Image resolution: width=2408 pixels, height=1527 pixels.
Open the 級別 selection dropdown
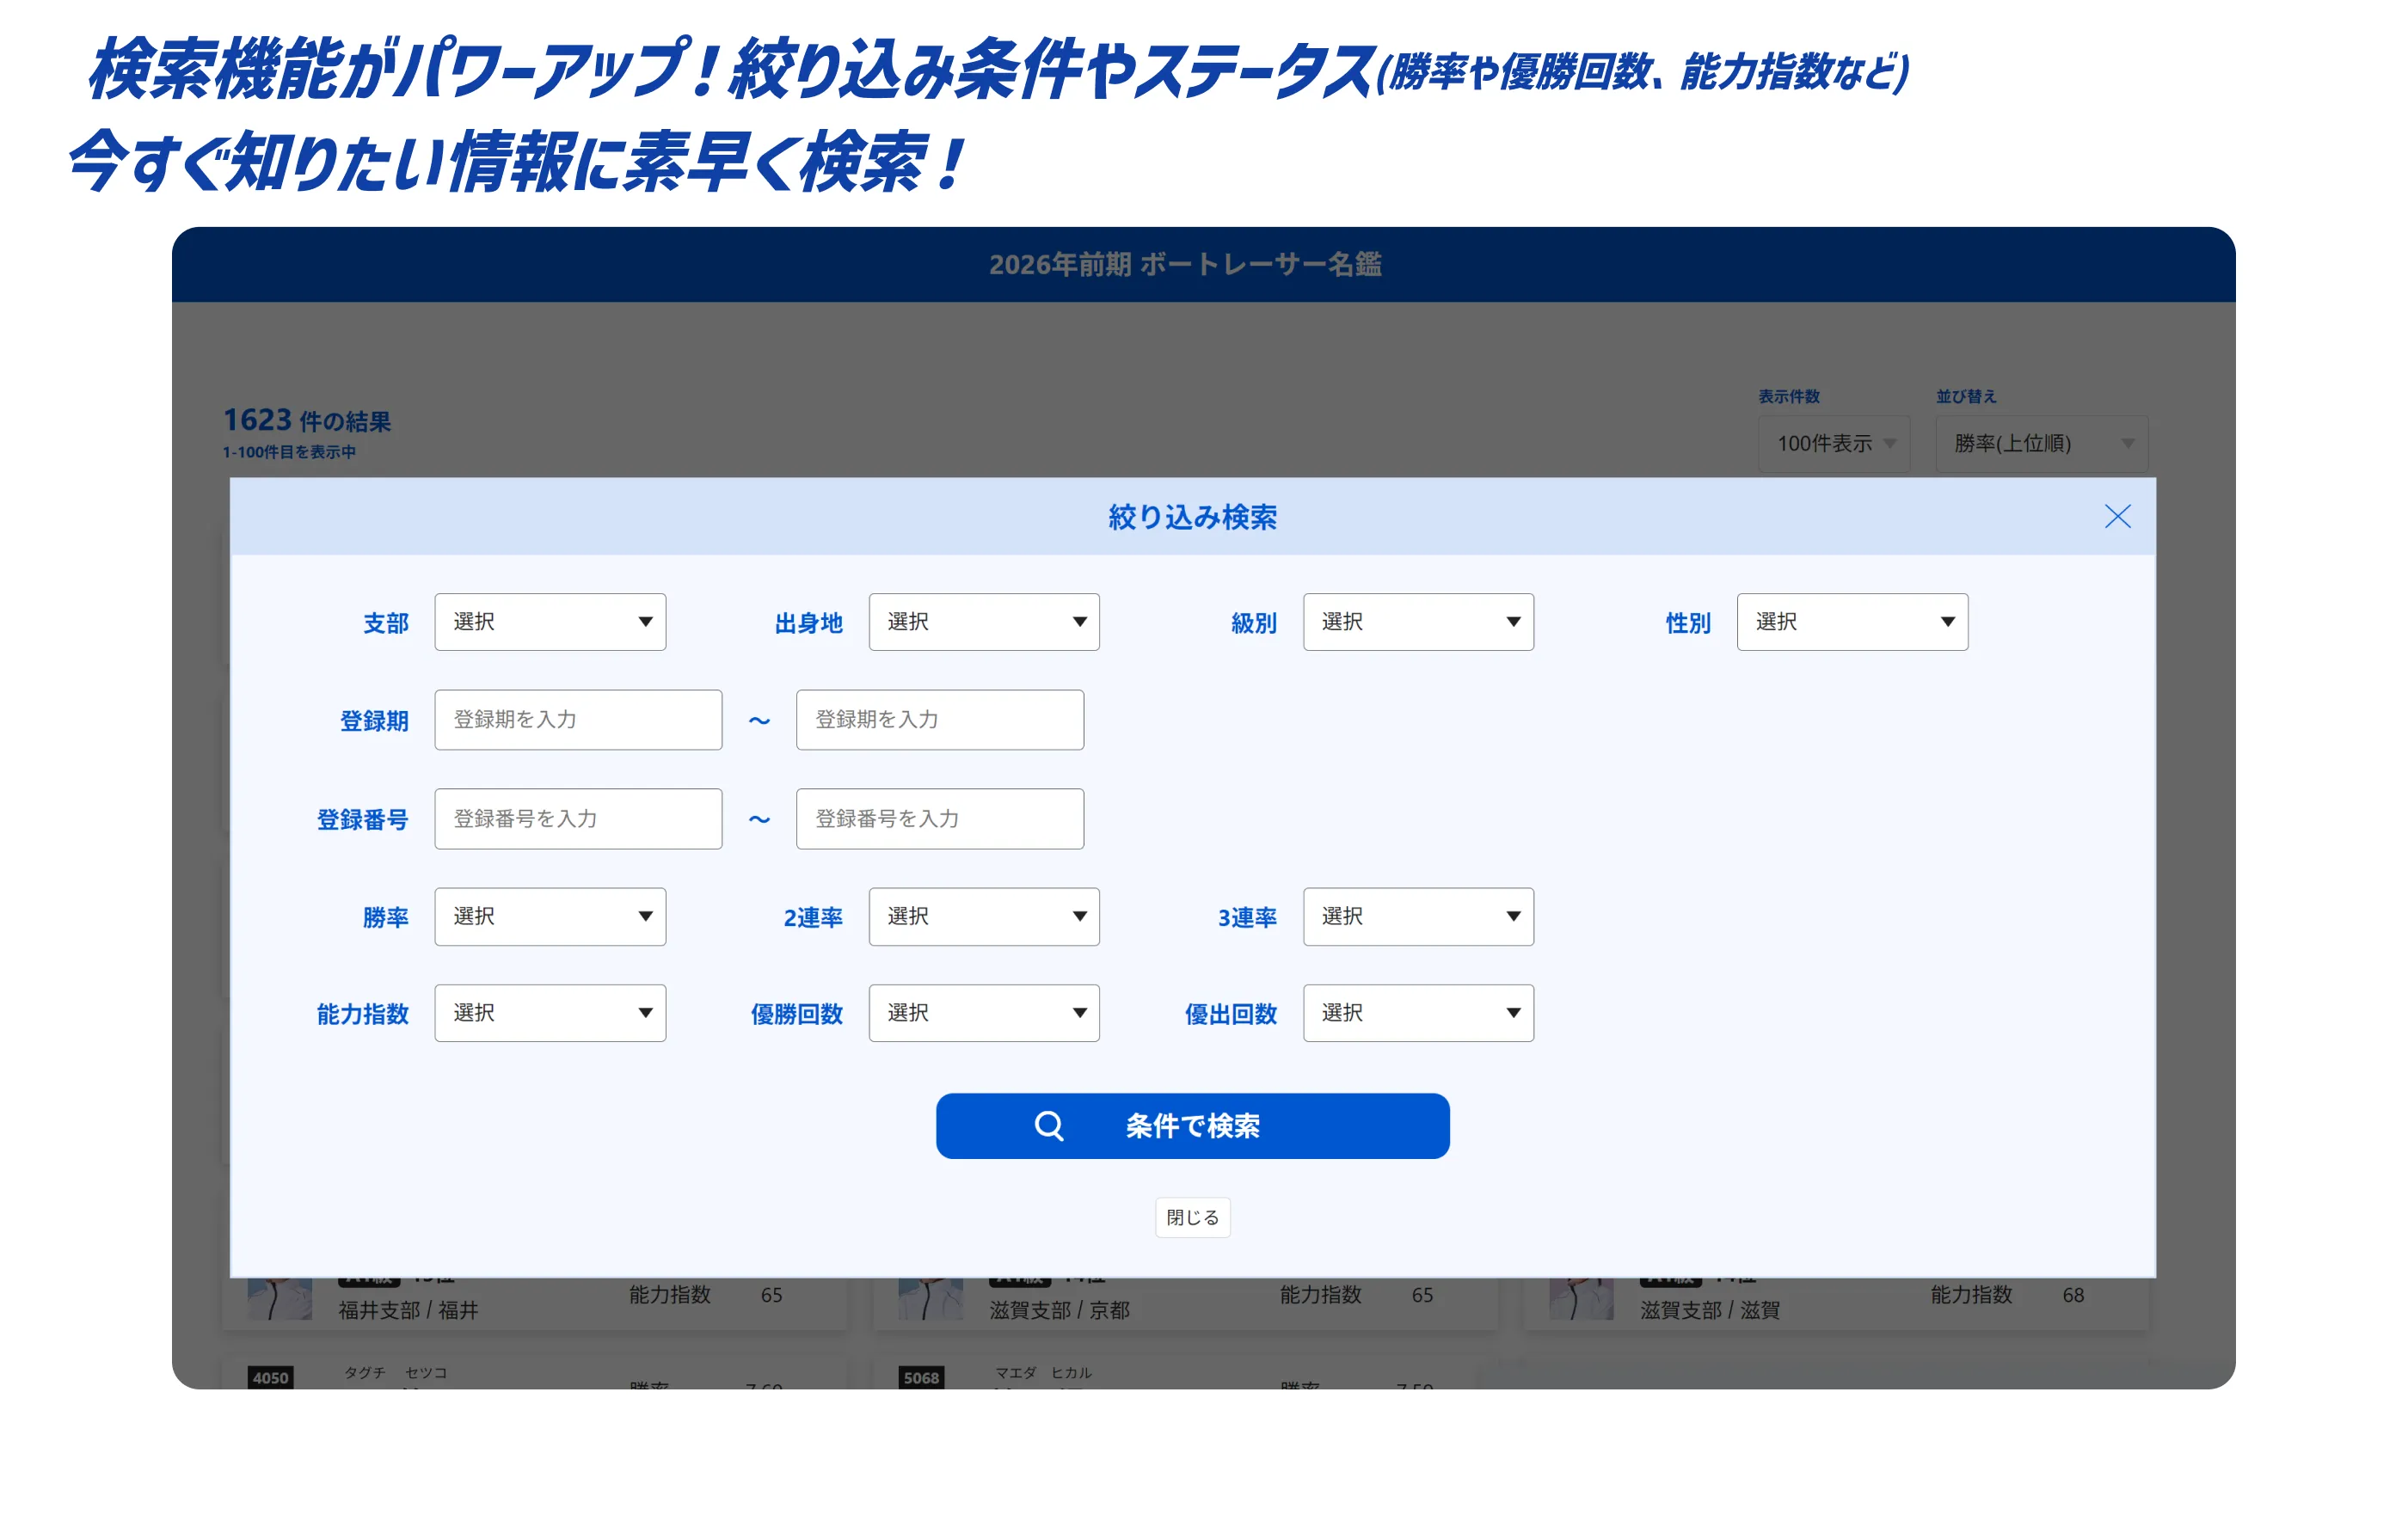pyautogui.click(x=1417, y=621)
